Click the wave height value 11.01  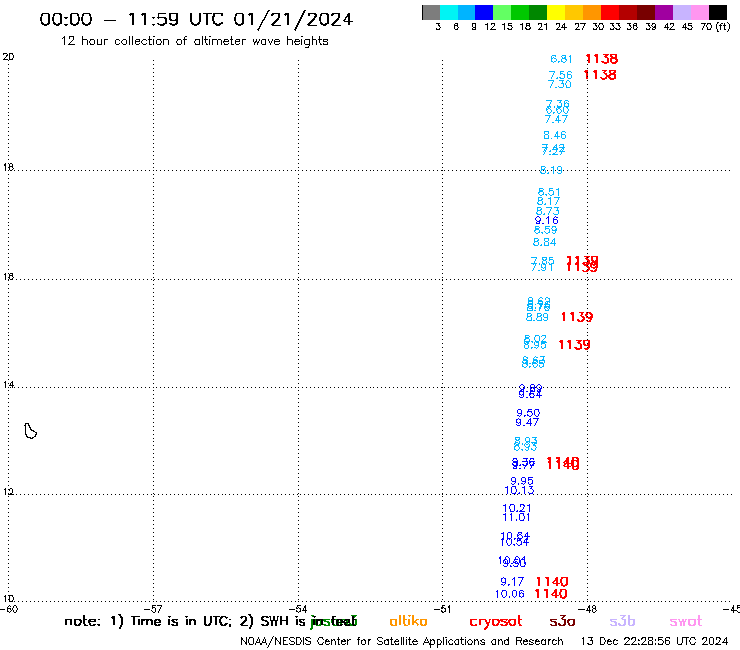pos(516,517)
